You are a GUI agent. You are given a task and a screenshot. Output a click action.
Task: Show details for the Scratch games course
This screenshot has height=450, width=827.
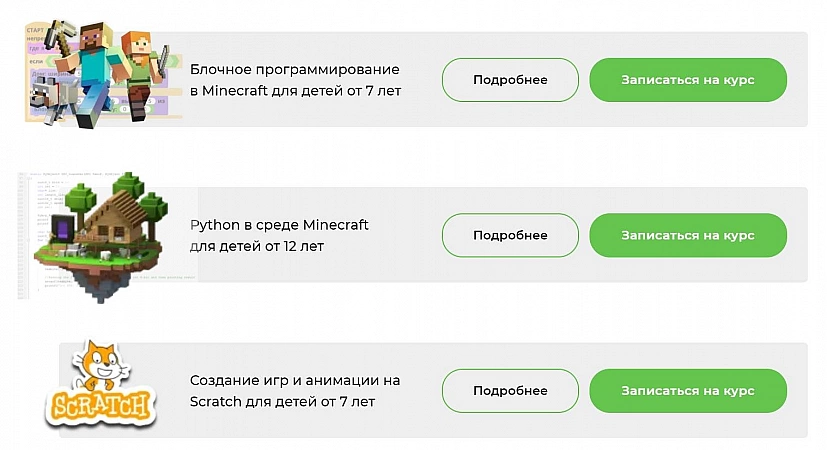pyautogui.click(x=510, y=391)
